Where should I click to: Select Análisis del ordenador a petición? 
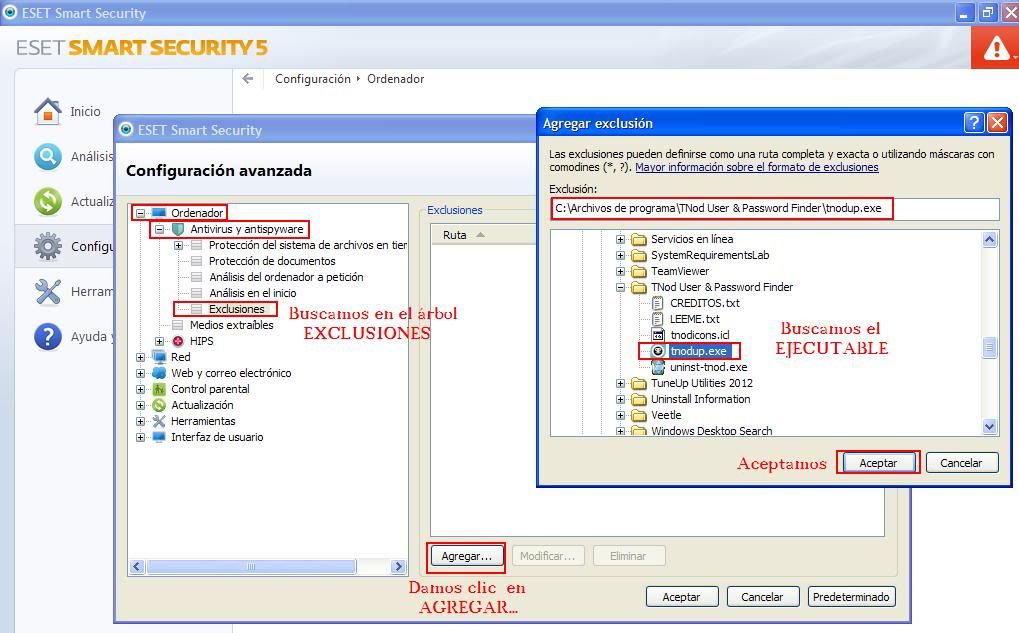pos(286,277)
